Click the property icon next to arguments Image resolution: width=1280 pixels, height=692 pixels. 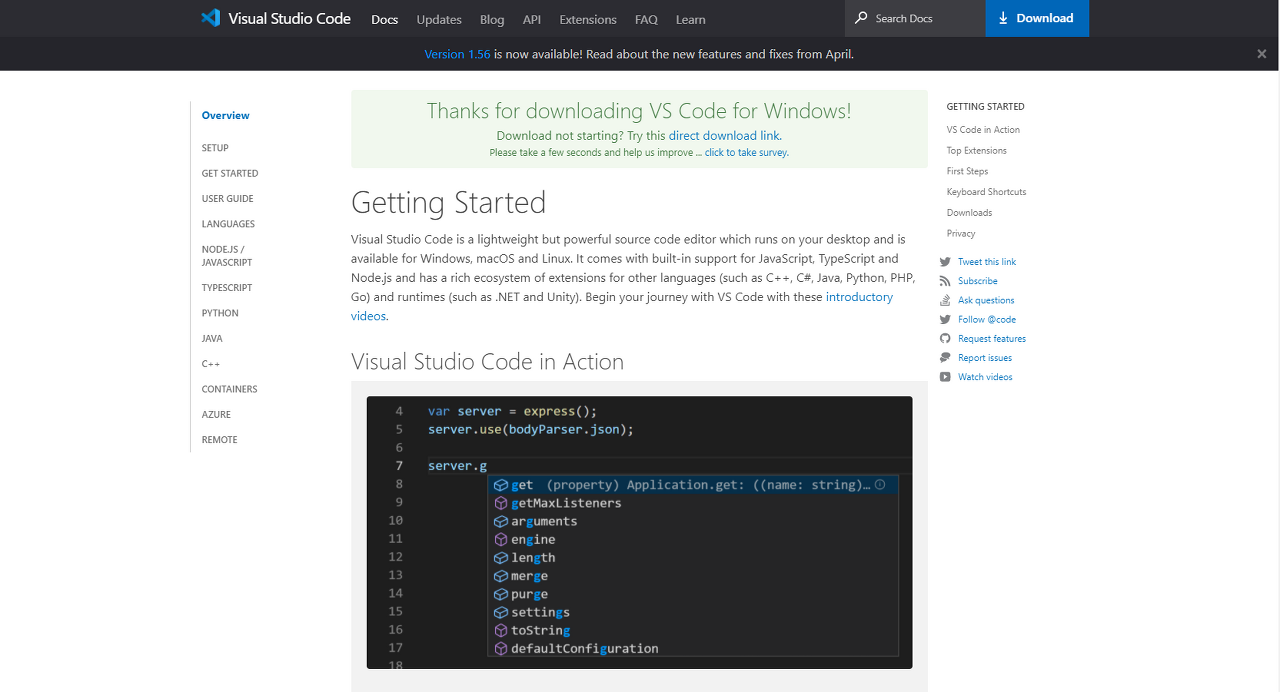[502, 521]
